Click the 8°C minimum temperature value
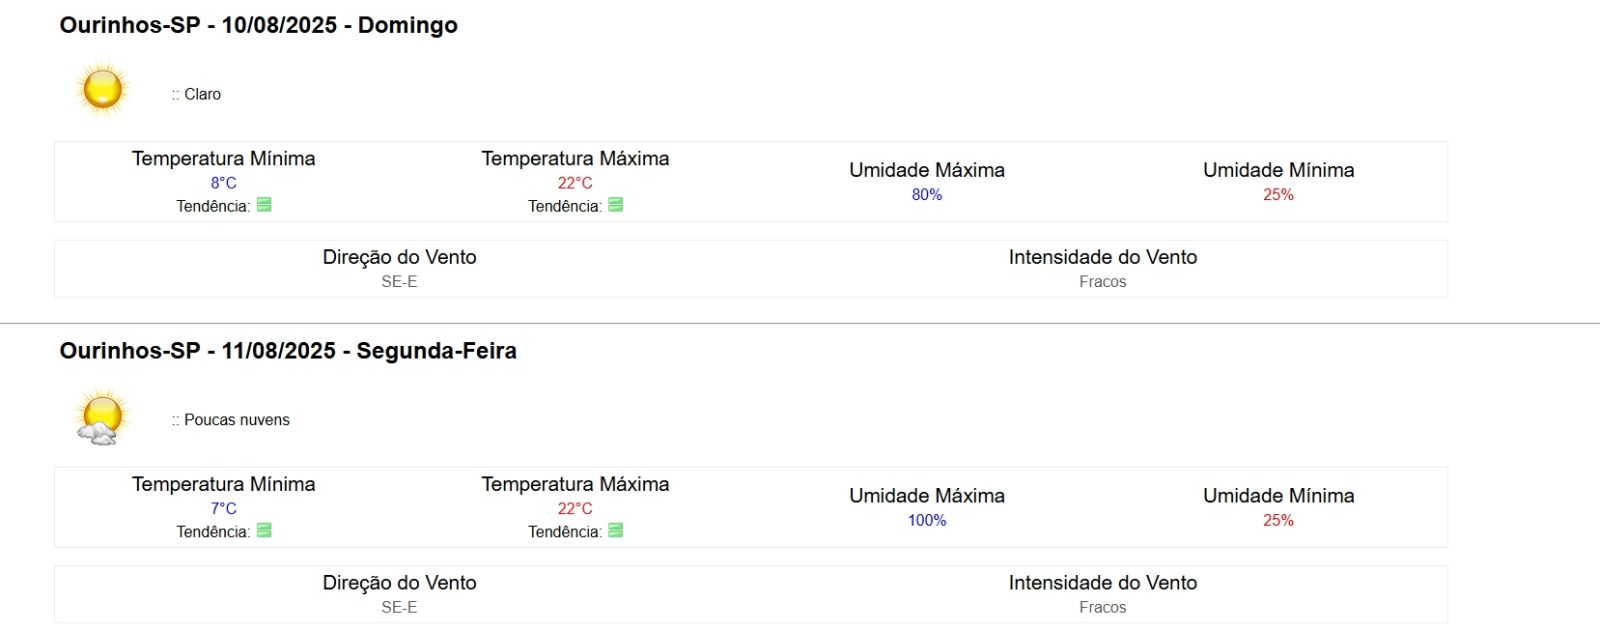Viewport: 1600px width, 632px height. 223,183
